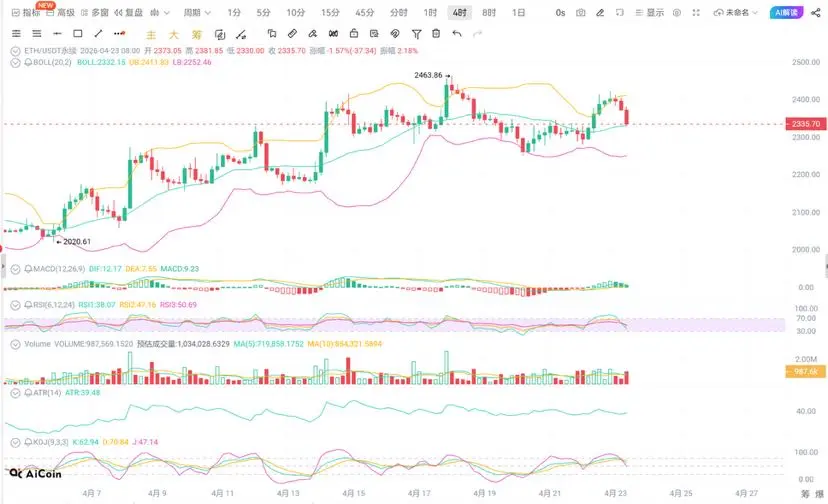Select the three horizontal lines tool
Screen dimensions: 828x504
(36, 34)
